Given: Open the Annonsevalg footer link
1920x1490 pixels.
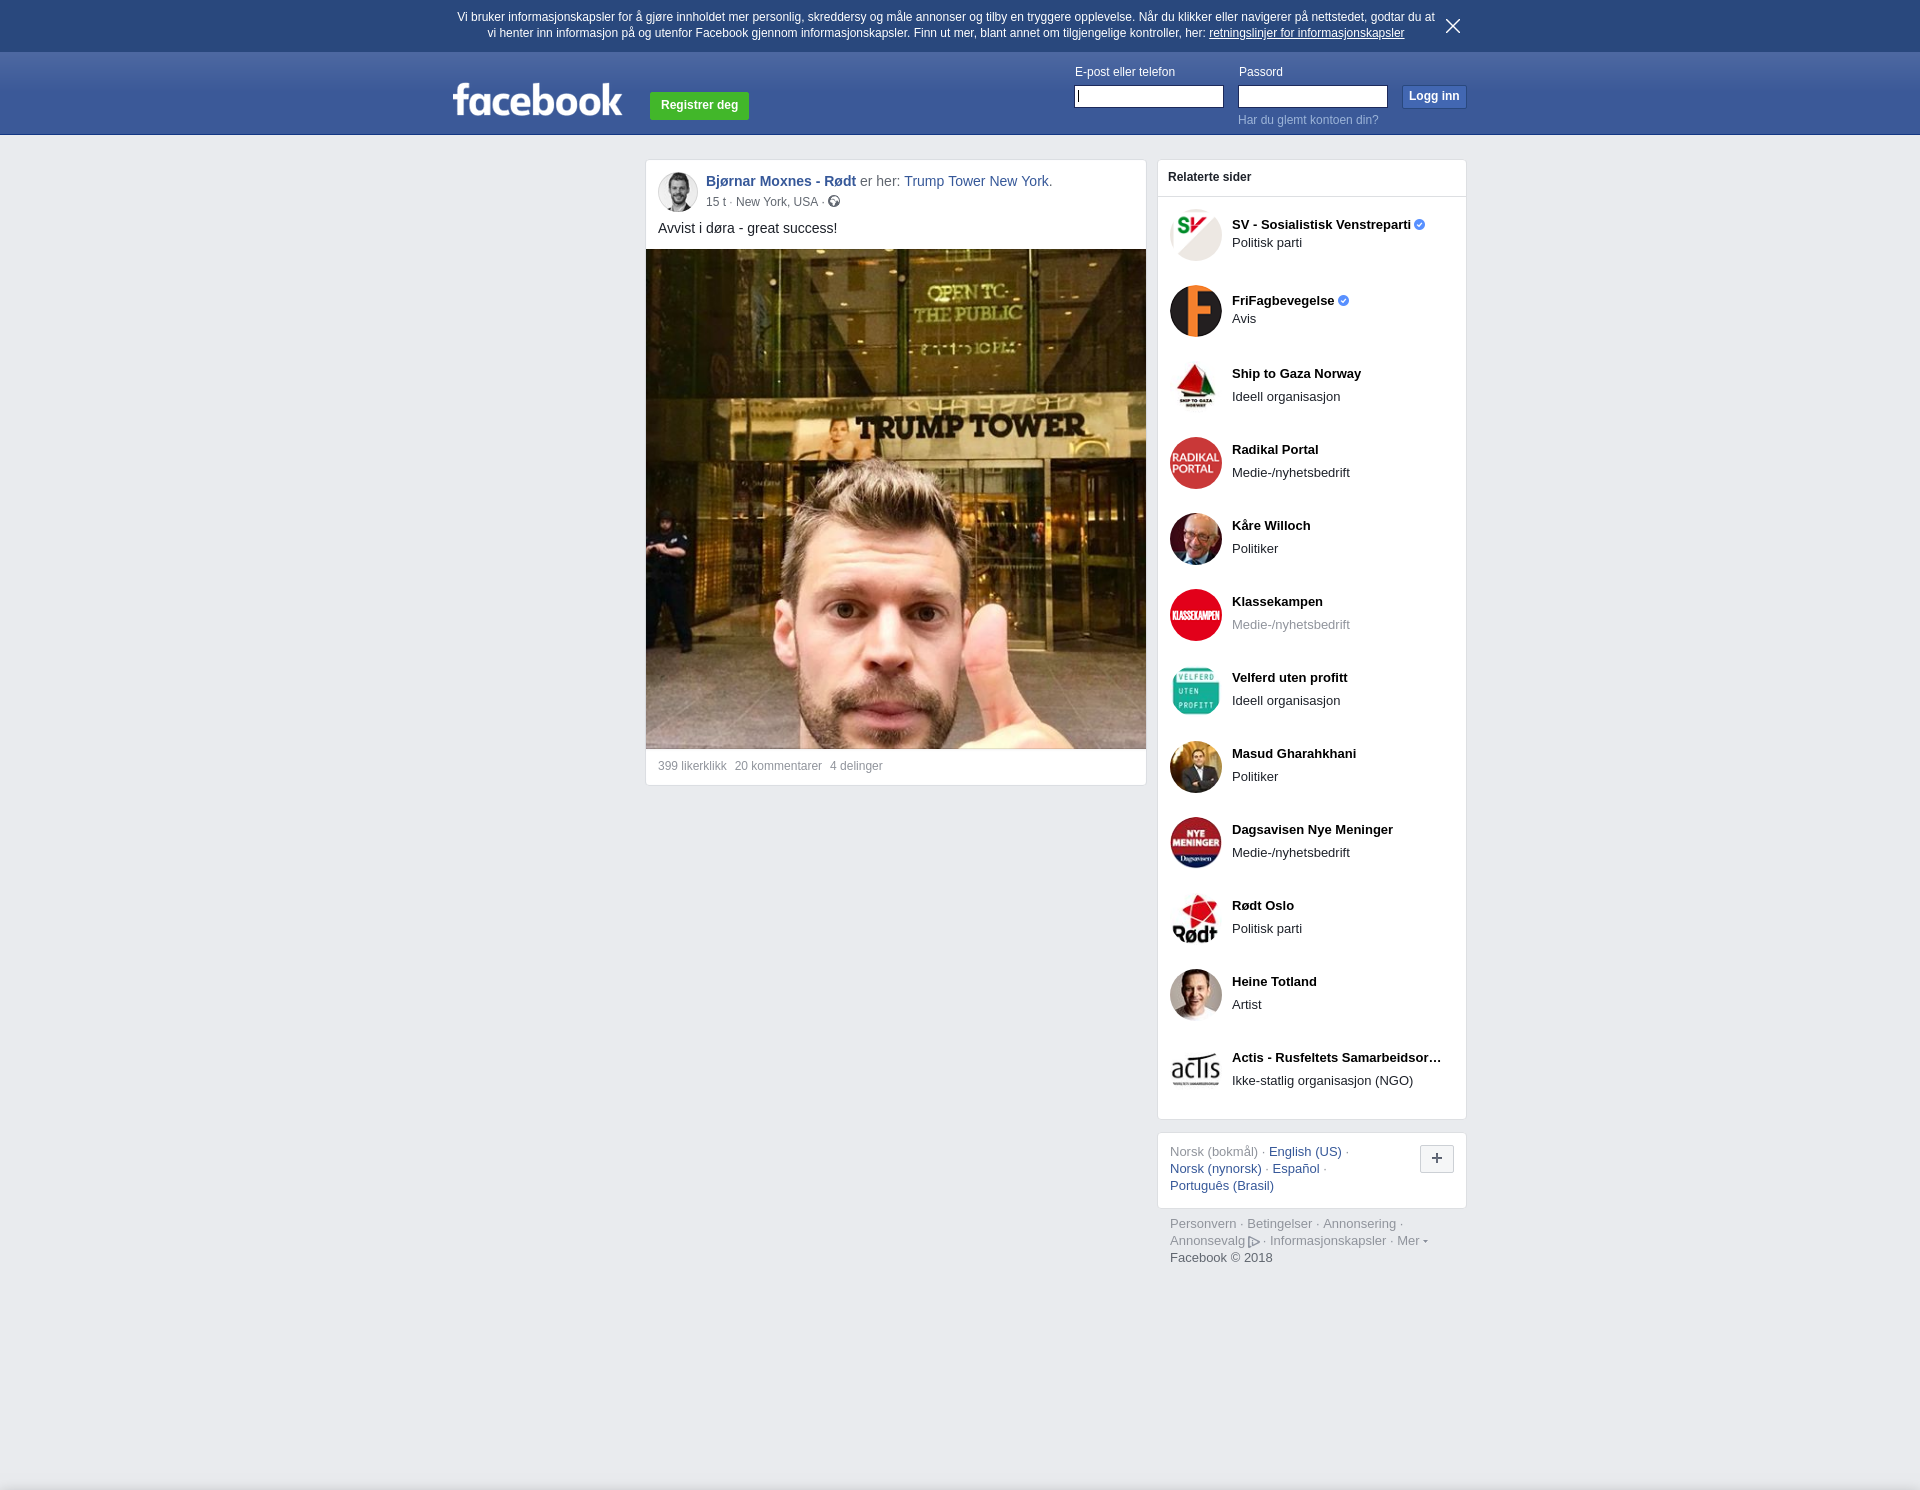Looking at the screenshot, I should click(x=1207, y=1241).
